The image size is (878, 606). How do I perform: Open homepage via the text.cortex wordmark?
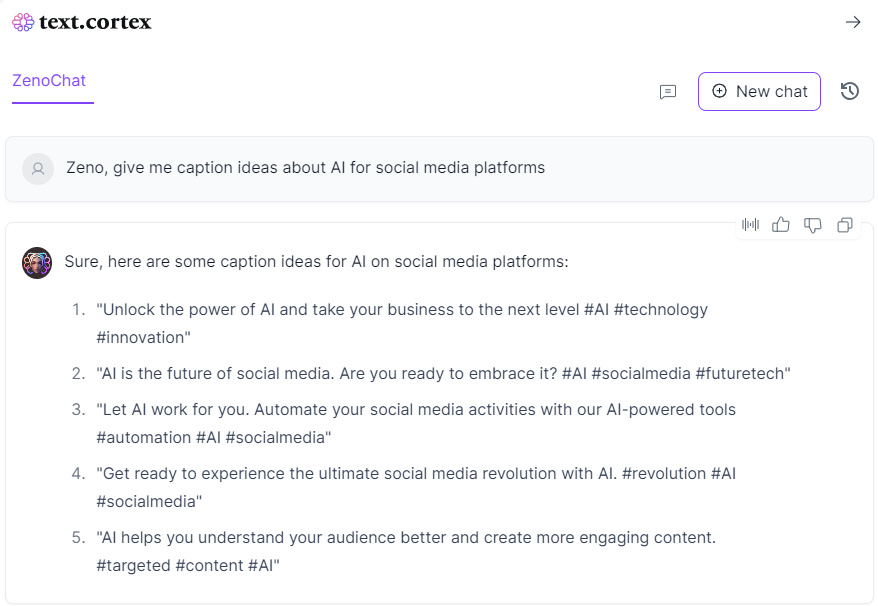(93, 21)
